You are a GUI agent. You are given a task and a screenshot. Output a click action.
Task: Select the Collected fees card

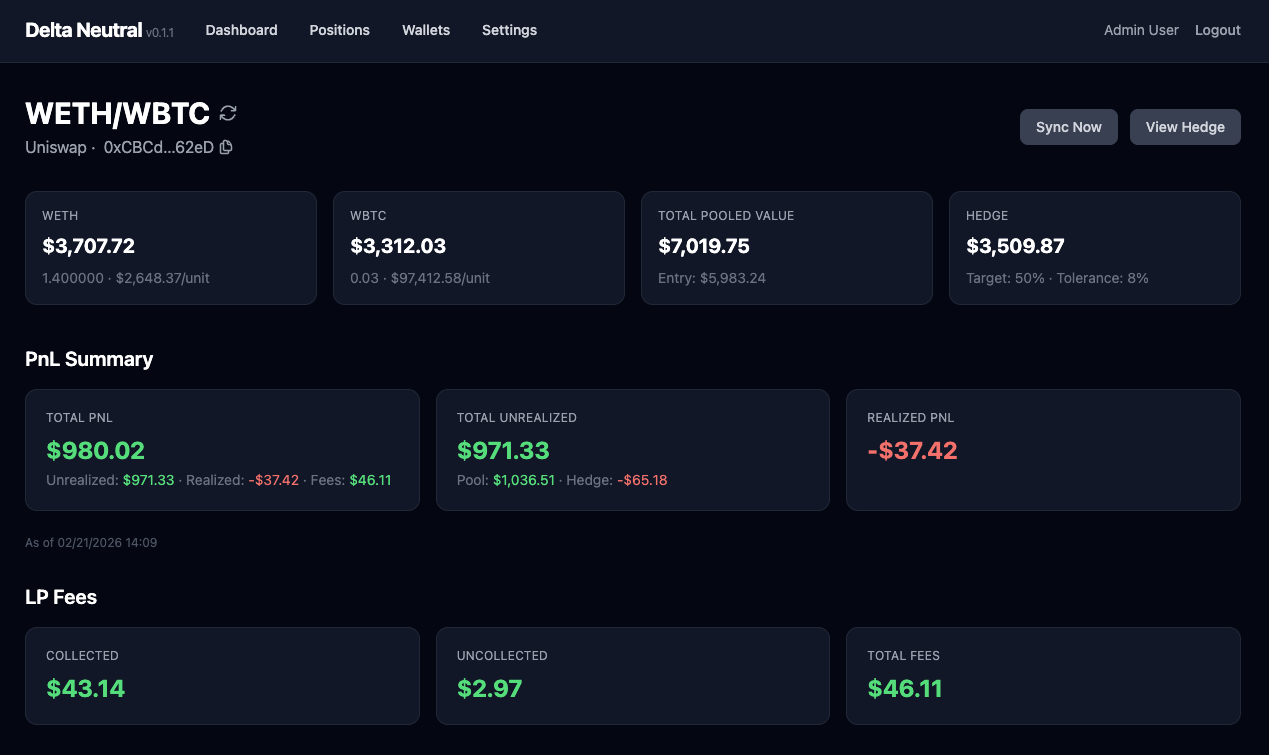222,676
